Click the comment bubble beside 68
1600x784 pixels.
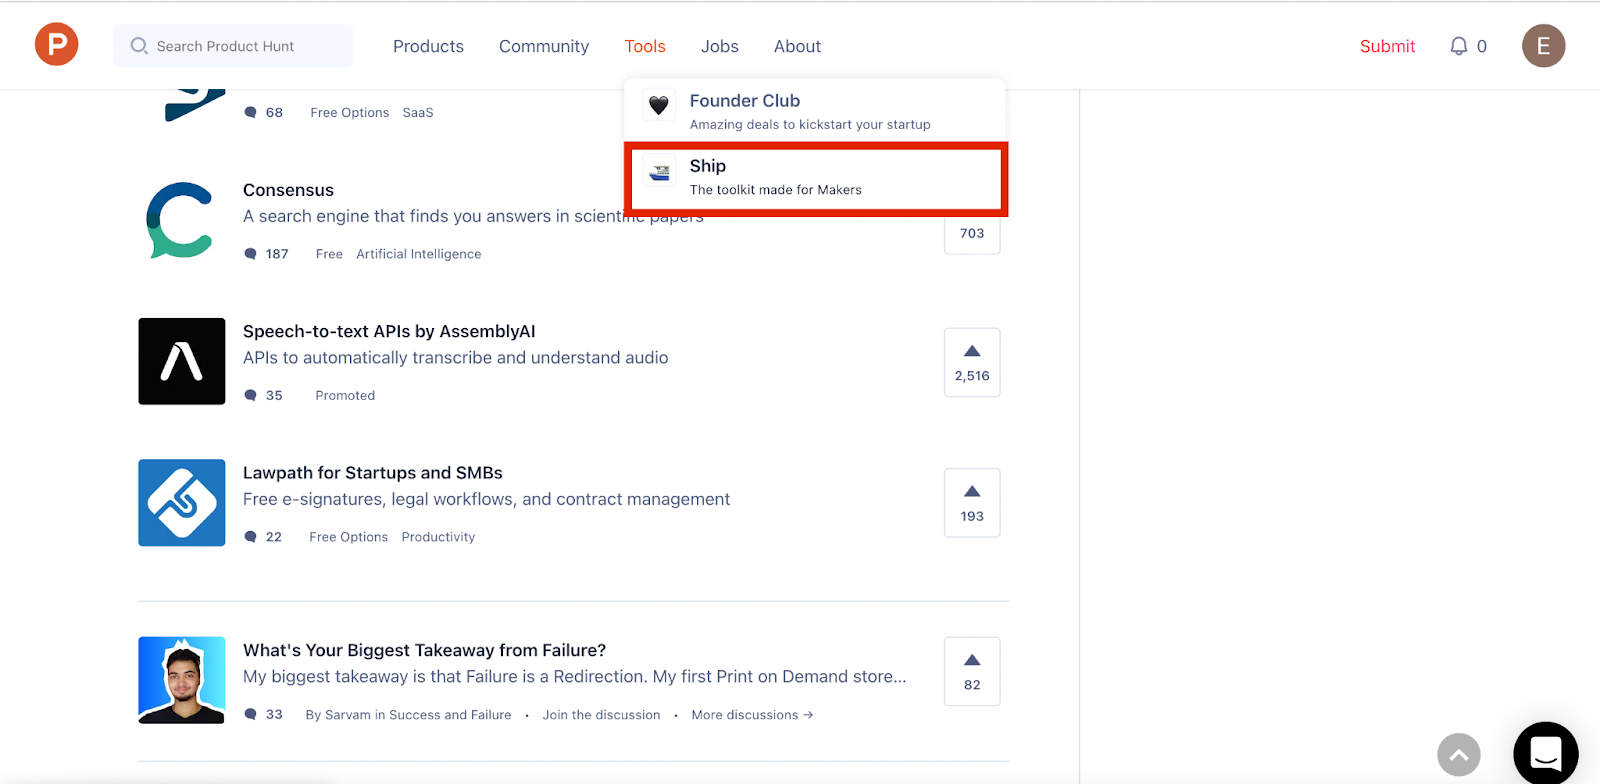coord(251,112)
